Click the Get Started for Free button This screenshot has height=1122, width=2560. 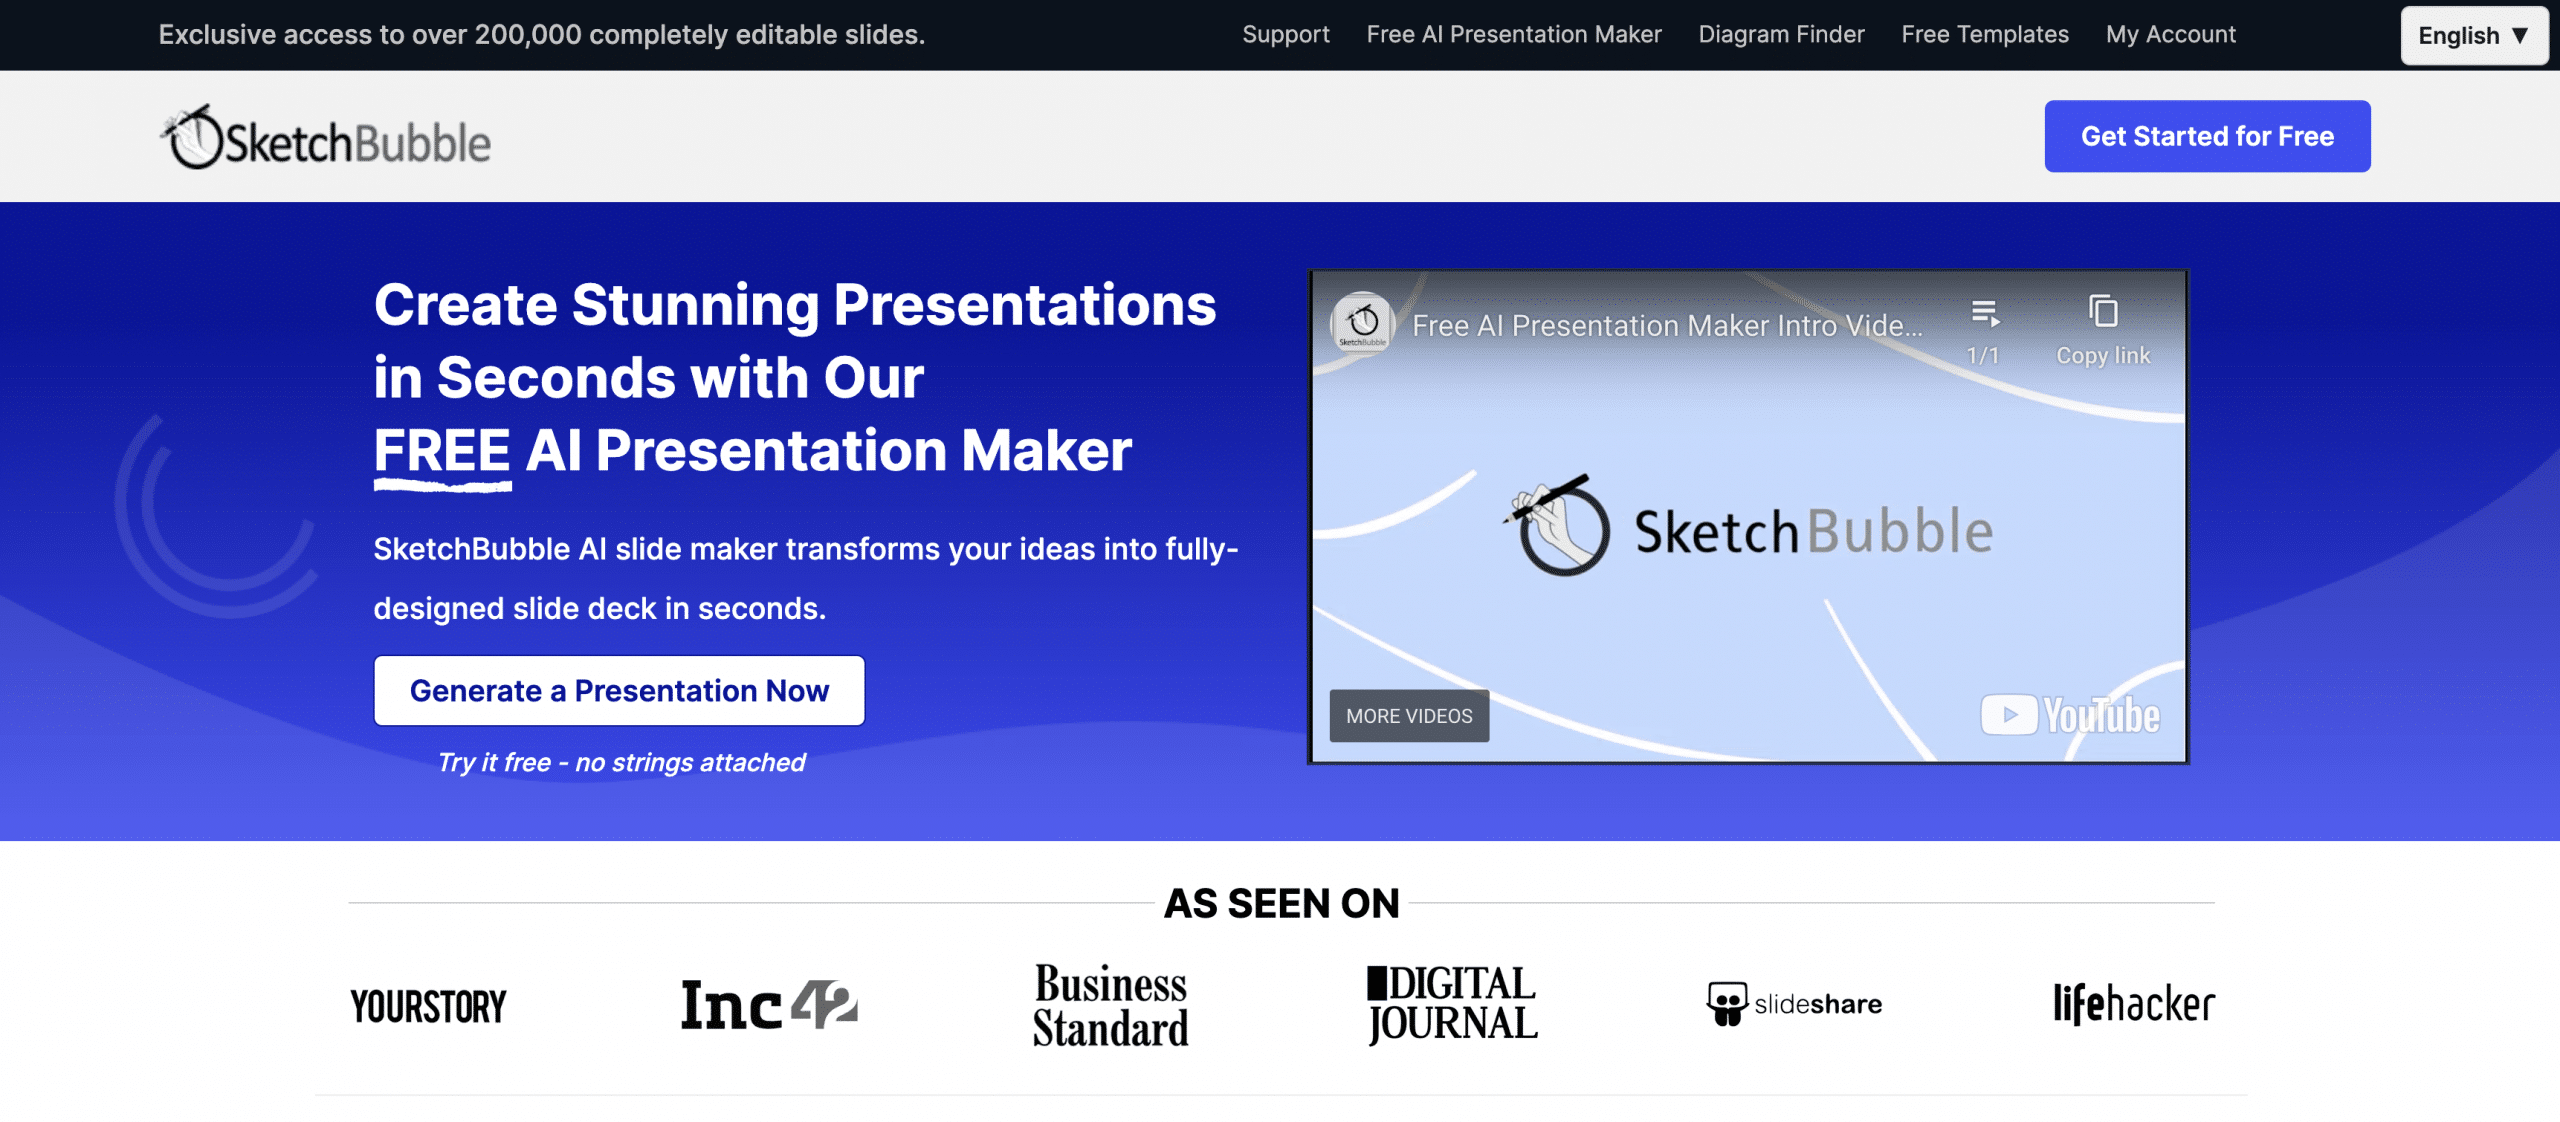coord(2207,136)
